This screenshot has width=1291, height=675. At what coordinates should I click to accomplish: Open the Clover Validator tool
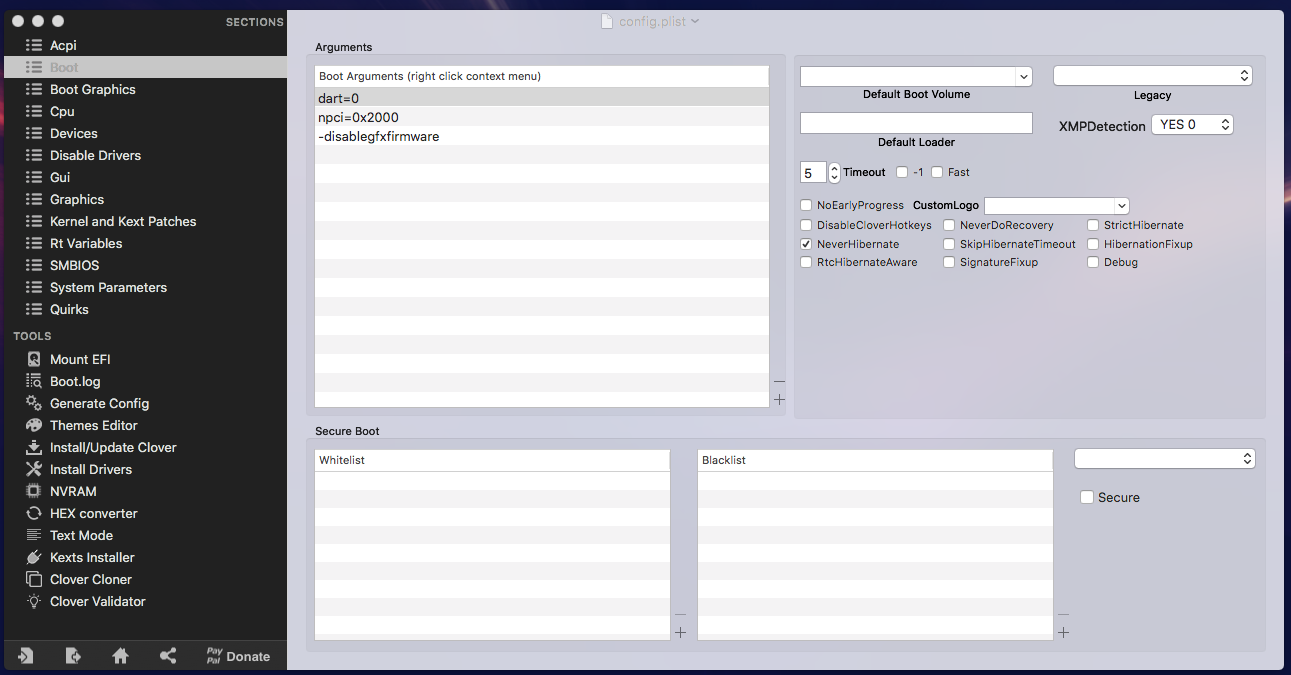97,601
